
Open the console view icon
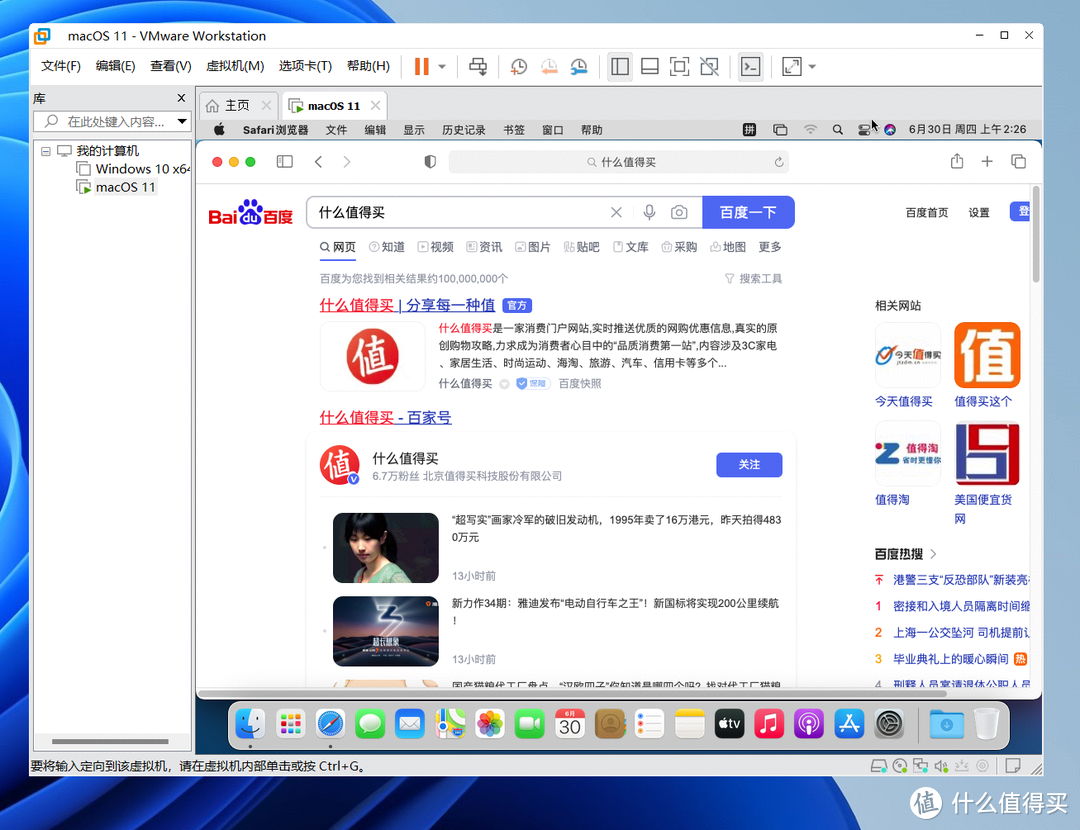point(750,66)
